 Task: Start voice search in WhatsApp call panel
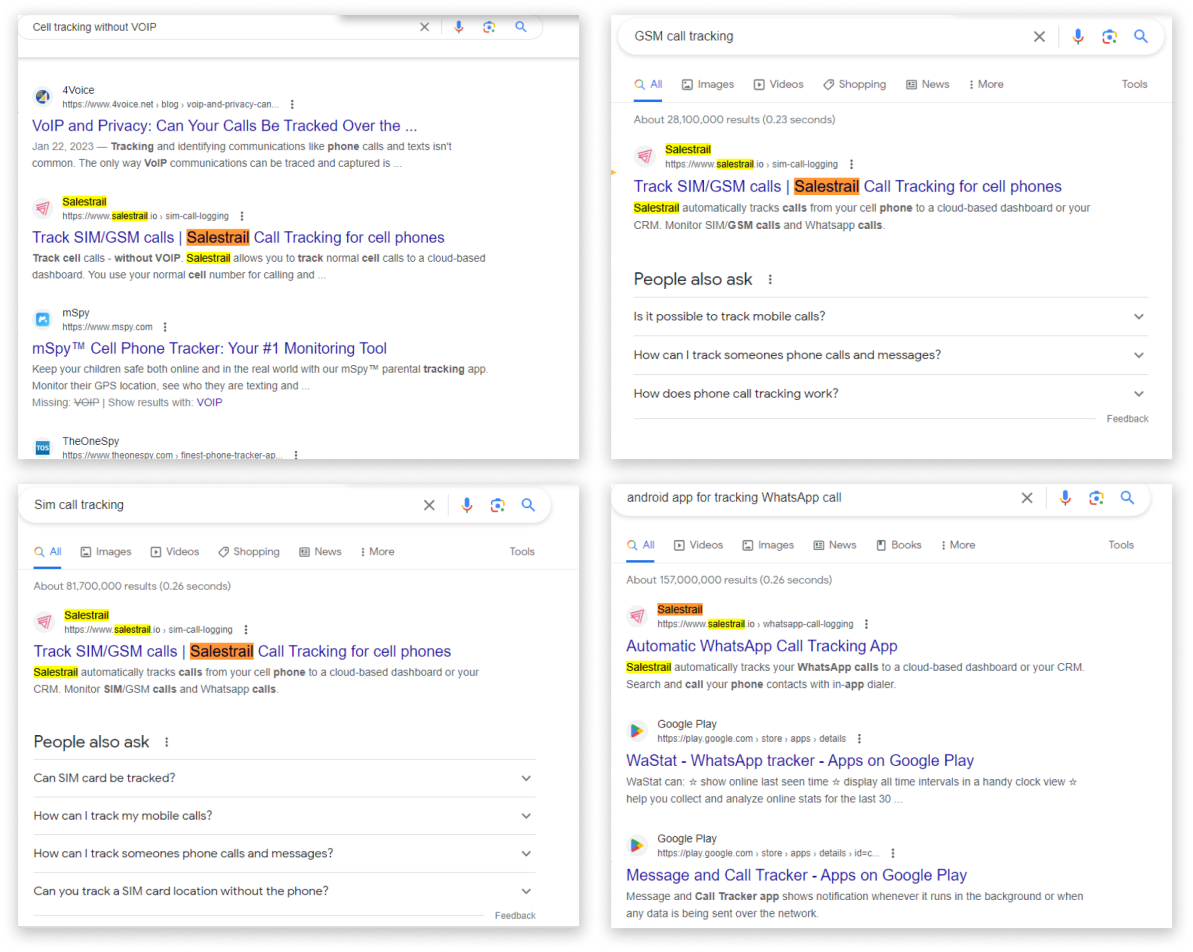1065,498
